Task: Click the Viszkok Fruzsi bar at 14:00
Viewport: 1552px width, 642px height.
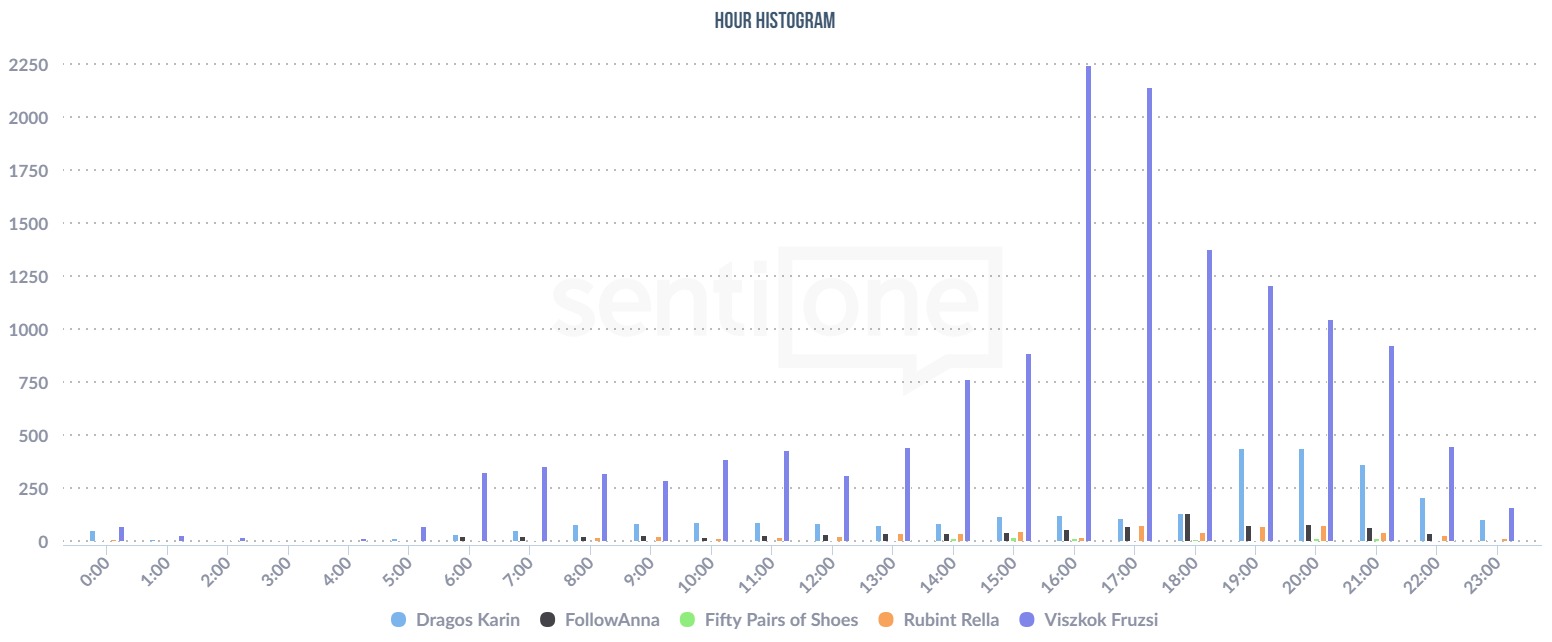Action: [967, 460]
